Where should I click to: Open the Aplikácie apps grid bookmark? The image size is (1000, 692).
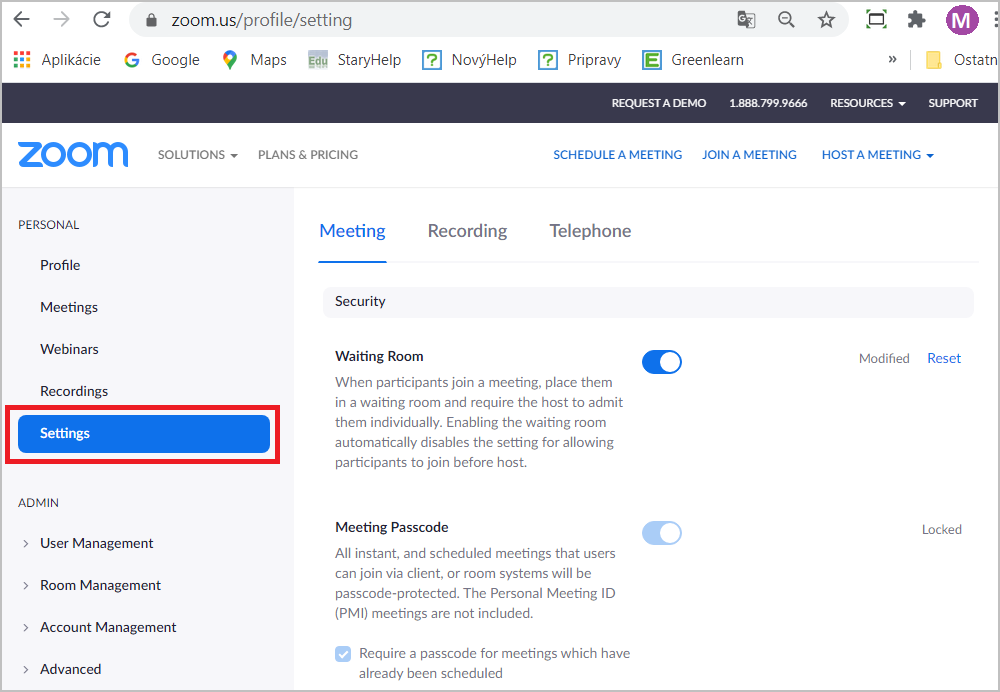[57, 60]
